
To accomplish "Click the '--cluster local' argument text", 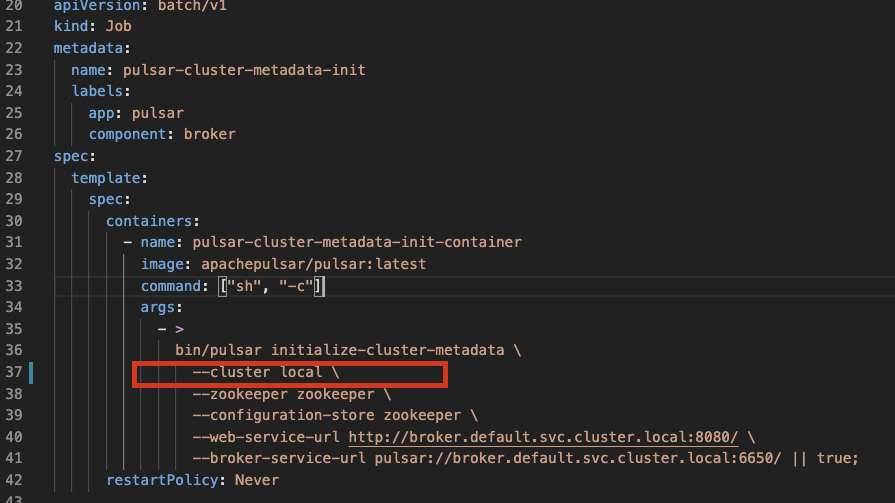I will point(257,372).
